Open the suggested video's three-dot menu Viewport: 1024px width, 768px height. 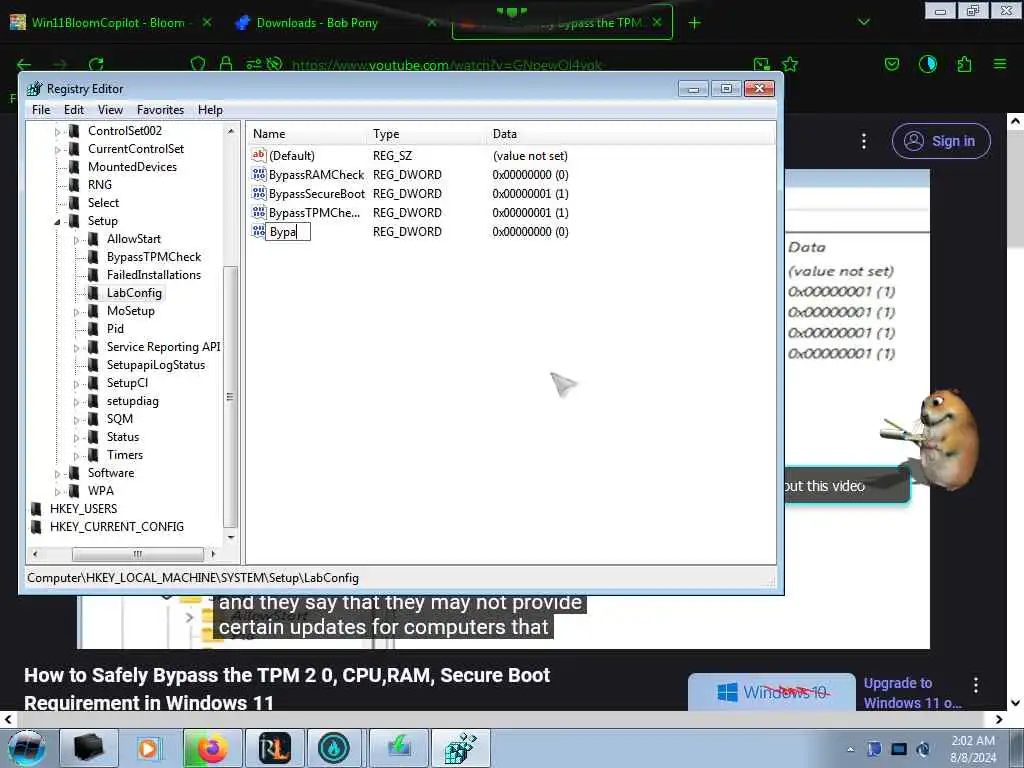(976, 685)
